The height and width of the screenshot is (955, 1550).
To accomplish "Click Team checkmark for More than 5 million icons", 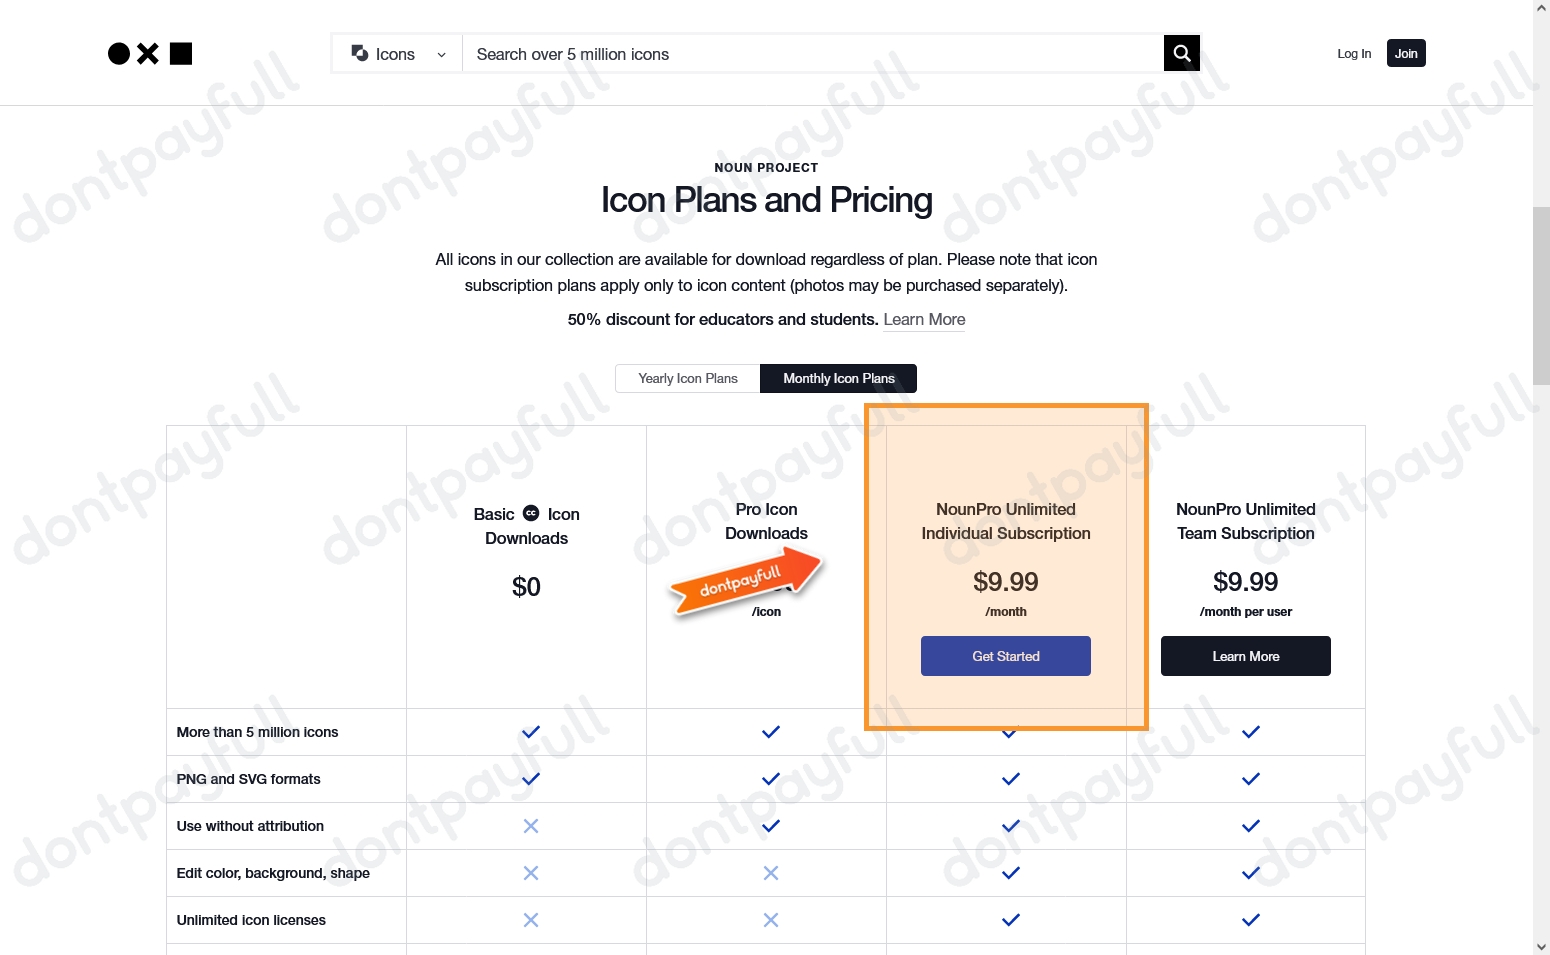I will (x=1250, y=732).
